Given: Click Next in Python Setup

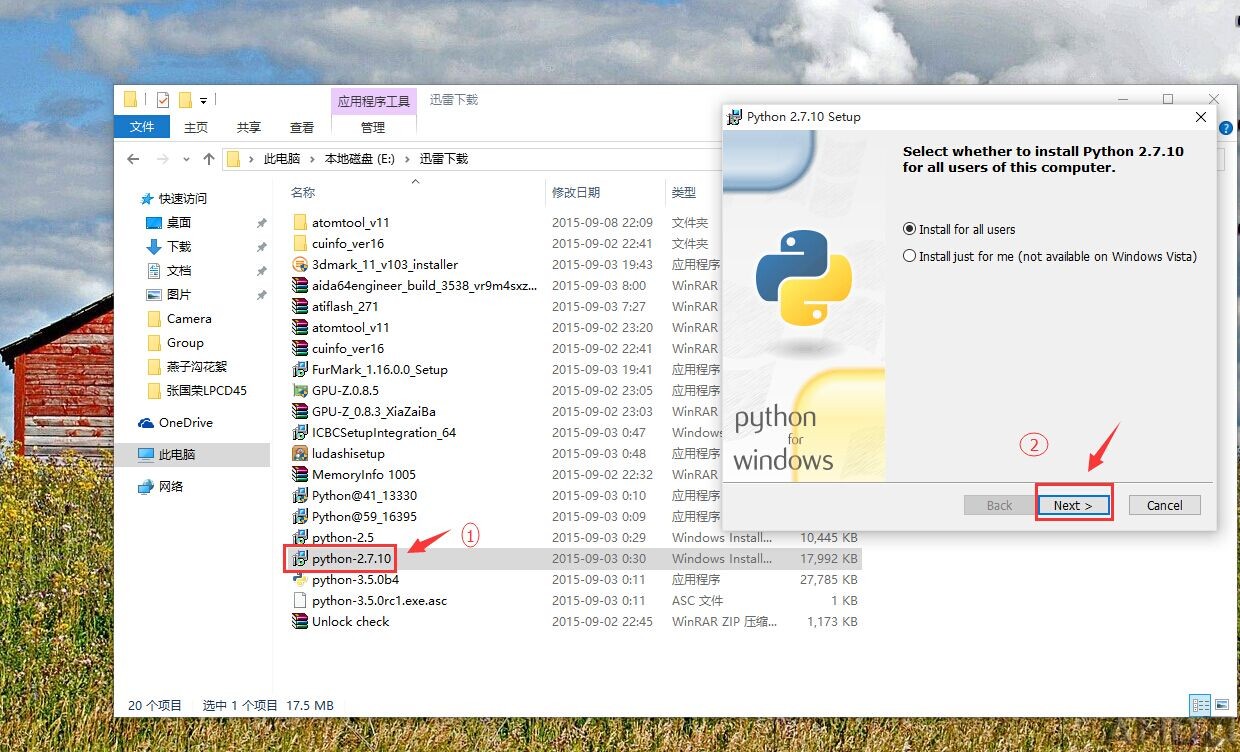Looking at the screenshot, I should (1074, 505).
